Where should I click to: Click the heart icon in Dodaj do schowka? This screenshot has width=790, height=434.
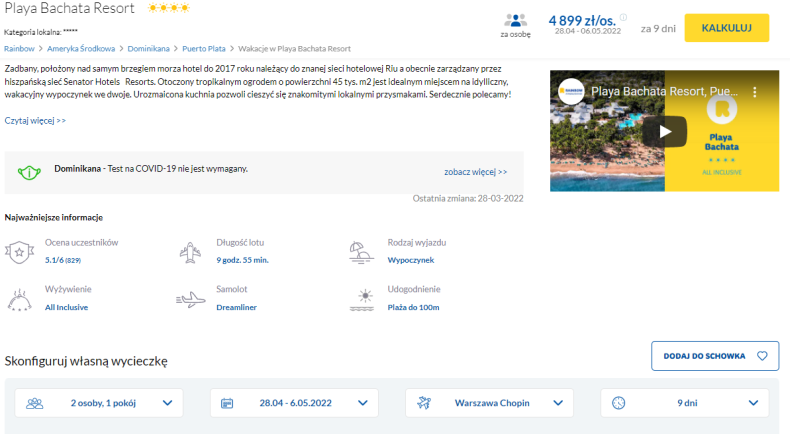pos(762,356)
